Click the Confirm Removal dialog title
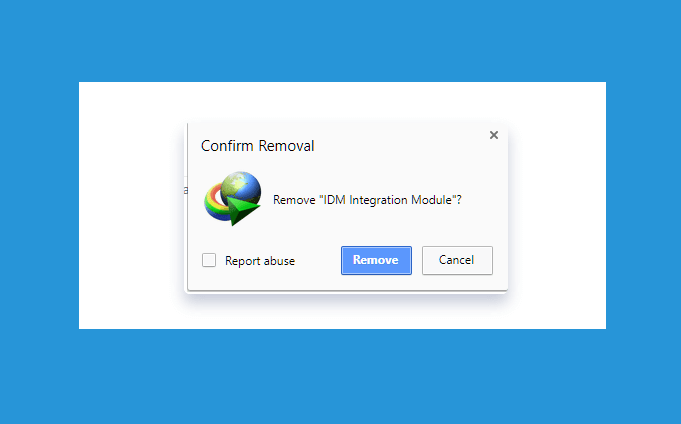Screen dimensions: 681x424 [258, 146]
